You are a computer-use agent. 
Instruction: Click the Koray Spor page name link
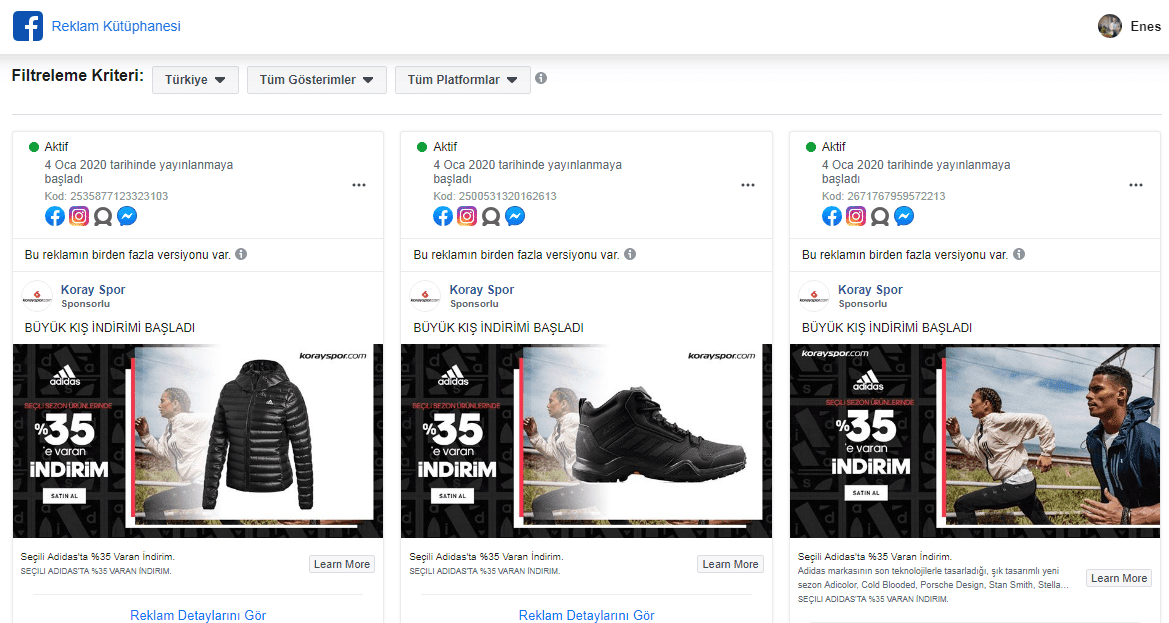click(x=92, y=289)
